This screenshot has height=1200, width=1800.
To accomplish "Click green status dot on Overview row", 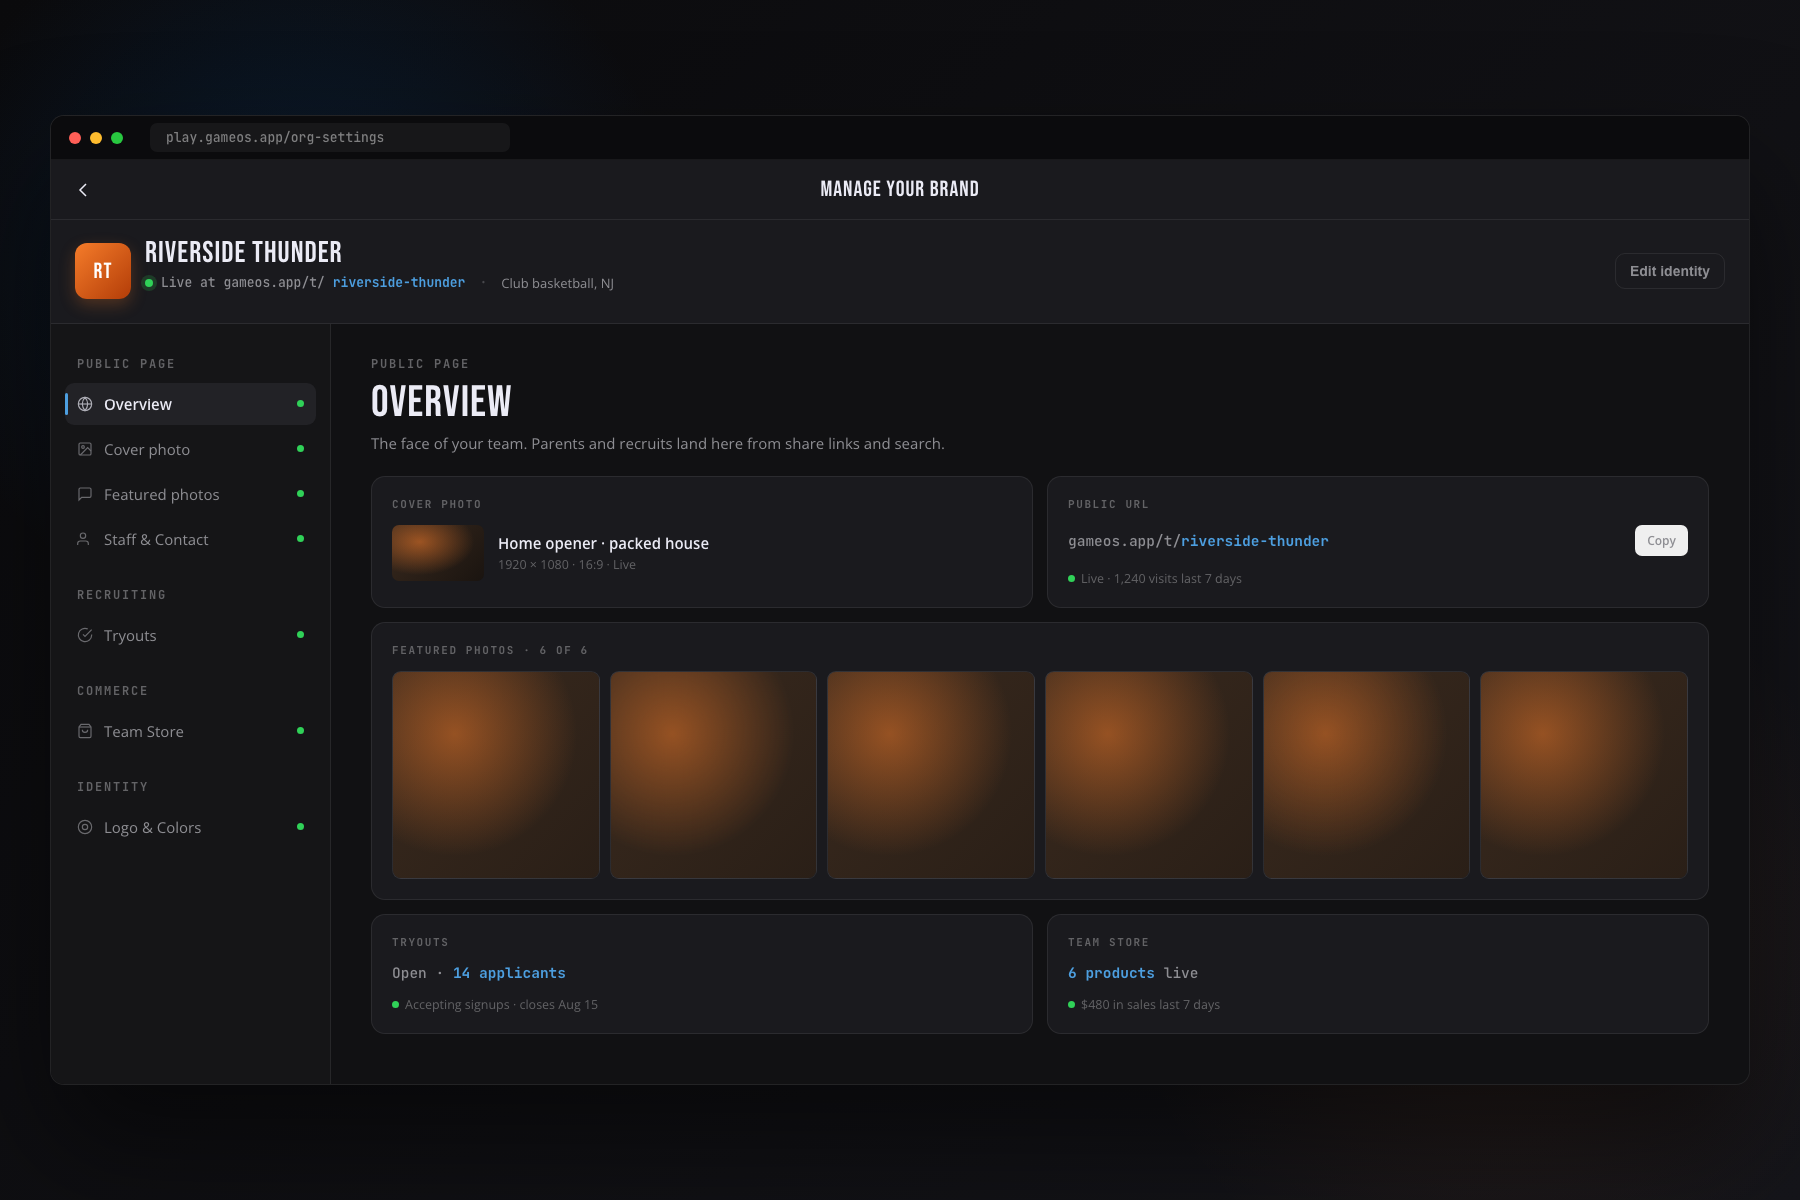I will [300, 404].
